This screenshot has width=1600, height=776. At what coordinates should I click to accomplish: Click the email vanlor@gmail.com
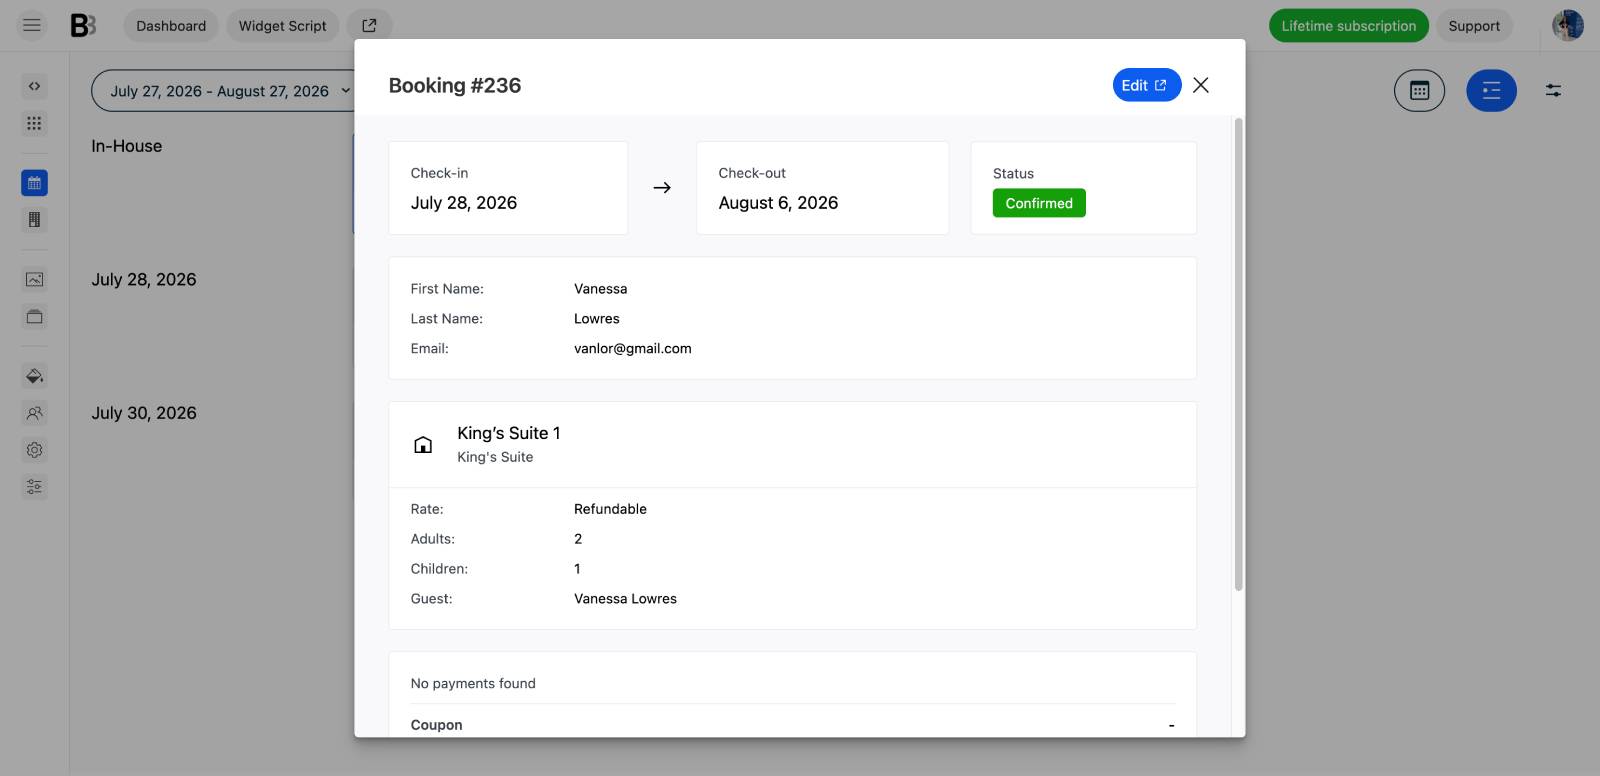tap(633, 349)
